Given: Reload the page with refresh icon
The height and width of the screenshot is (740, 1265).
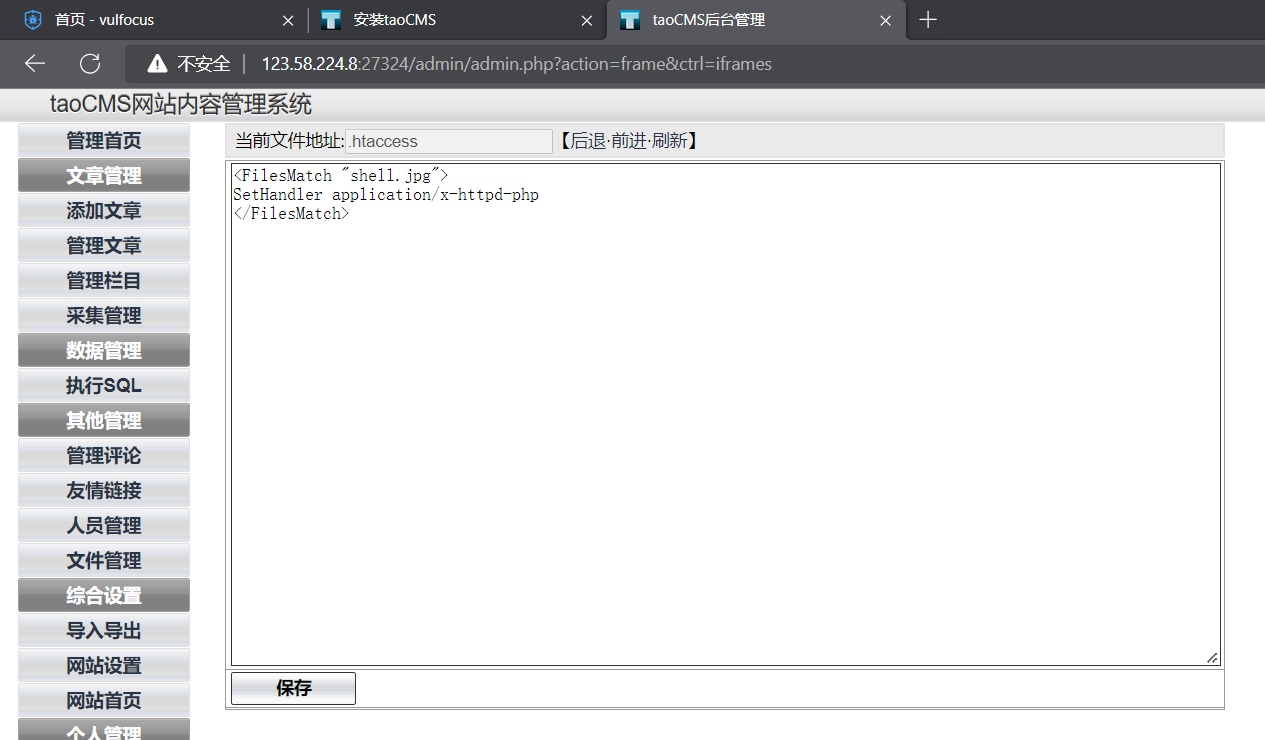Looking at the screenshot, I should click(x=90, y=64).
